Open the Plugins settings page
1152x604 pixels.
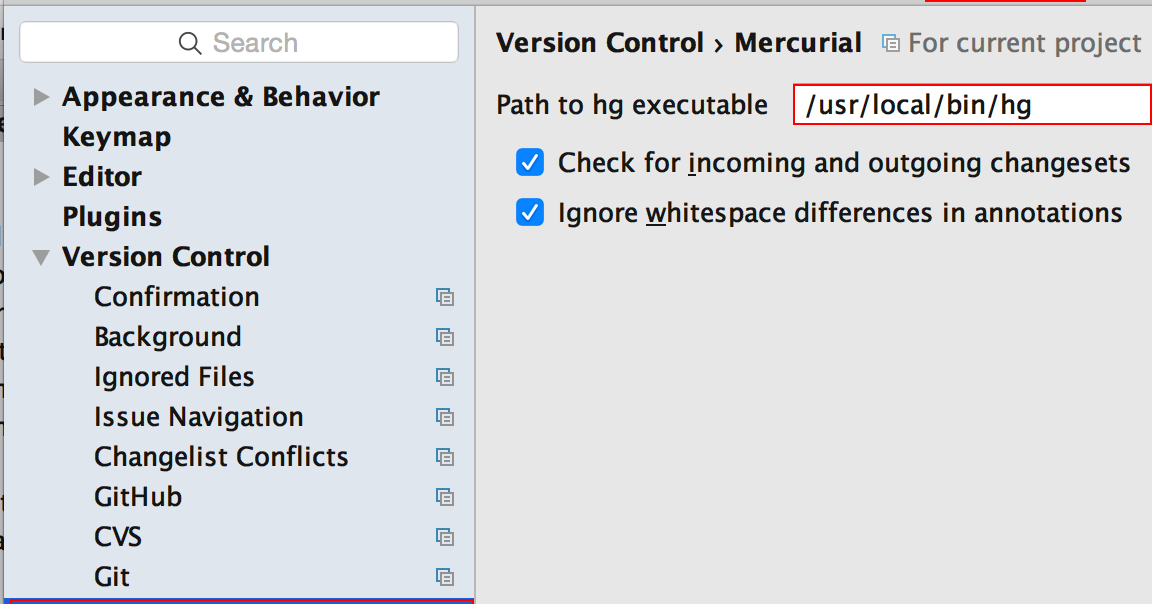click(111, 216)
